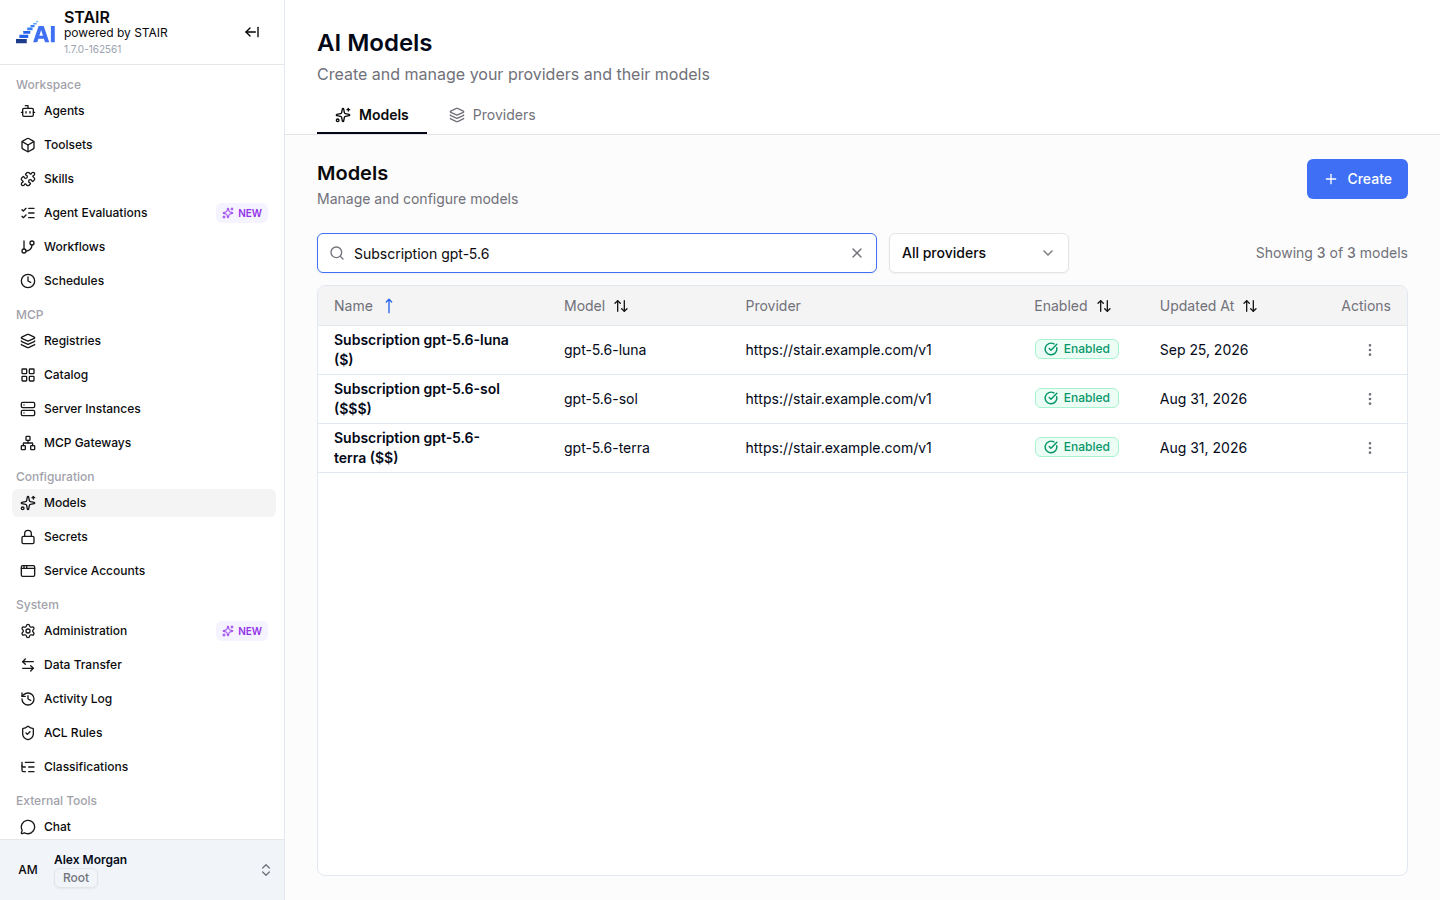
Task: Click the Enabled badge for gpt-5.6-sol
Action: [x=1077, y=398]
